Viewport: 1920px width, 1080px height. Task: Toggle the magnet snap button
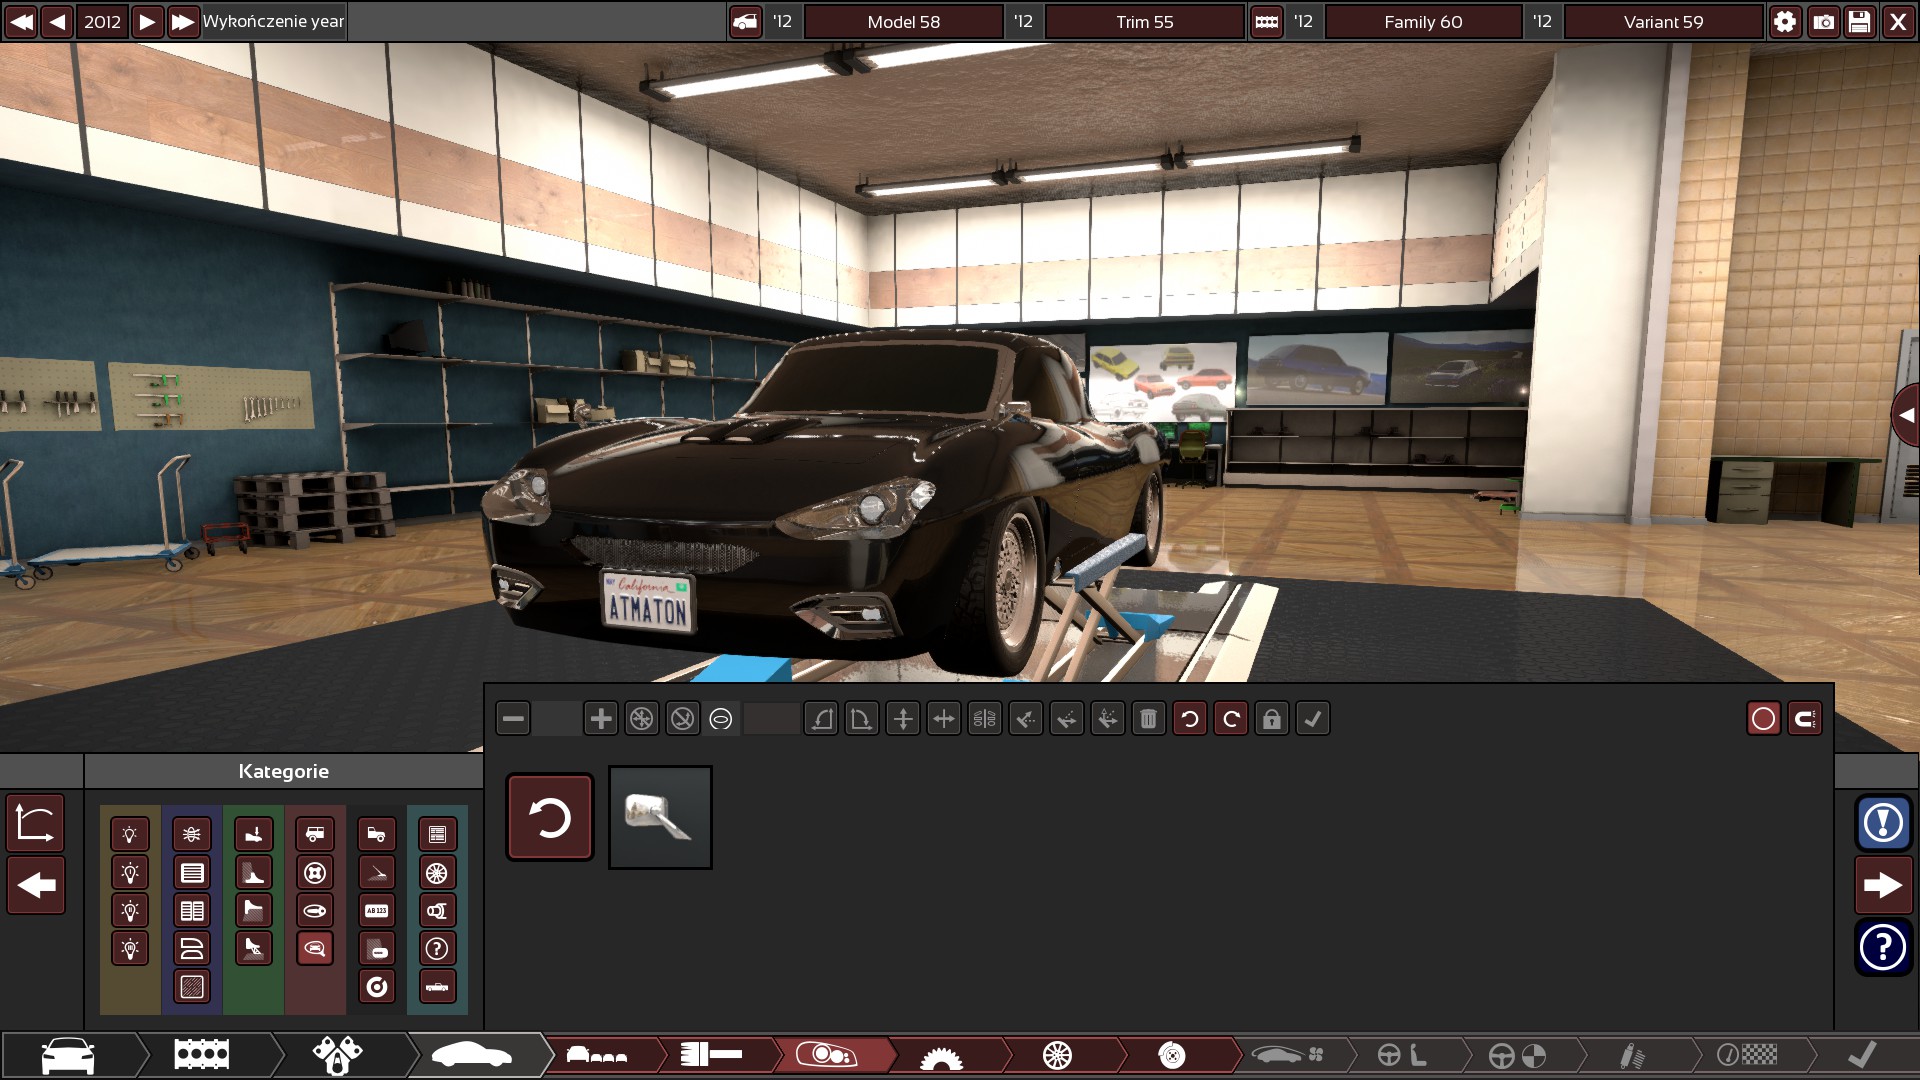1805,718
